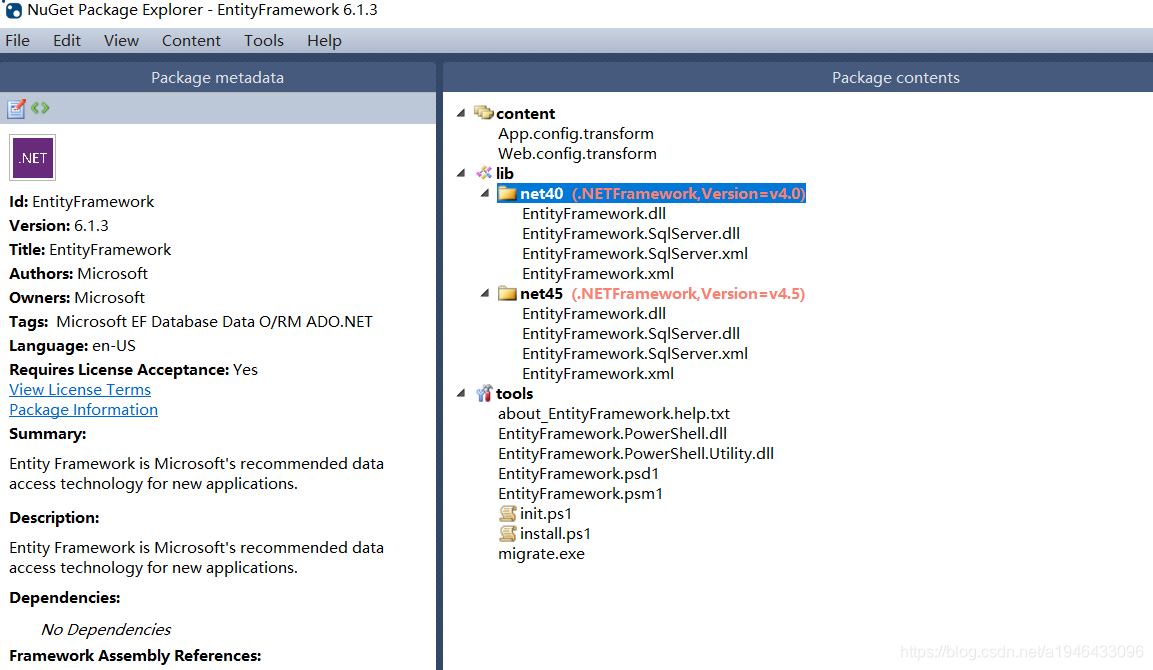
Task: Click the tools node icon
Action: pos(484,393)
